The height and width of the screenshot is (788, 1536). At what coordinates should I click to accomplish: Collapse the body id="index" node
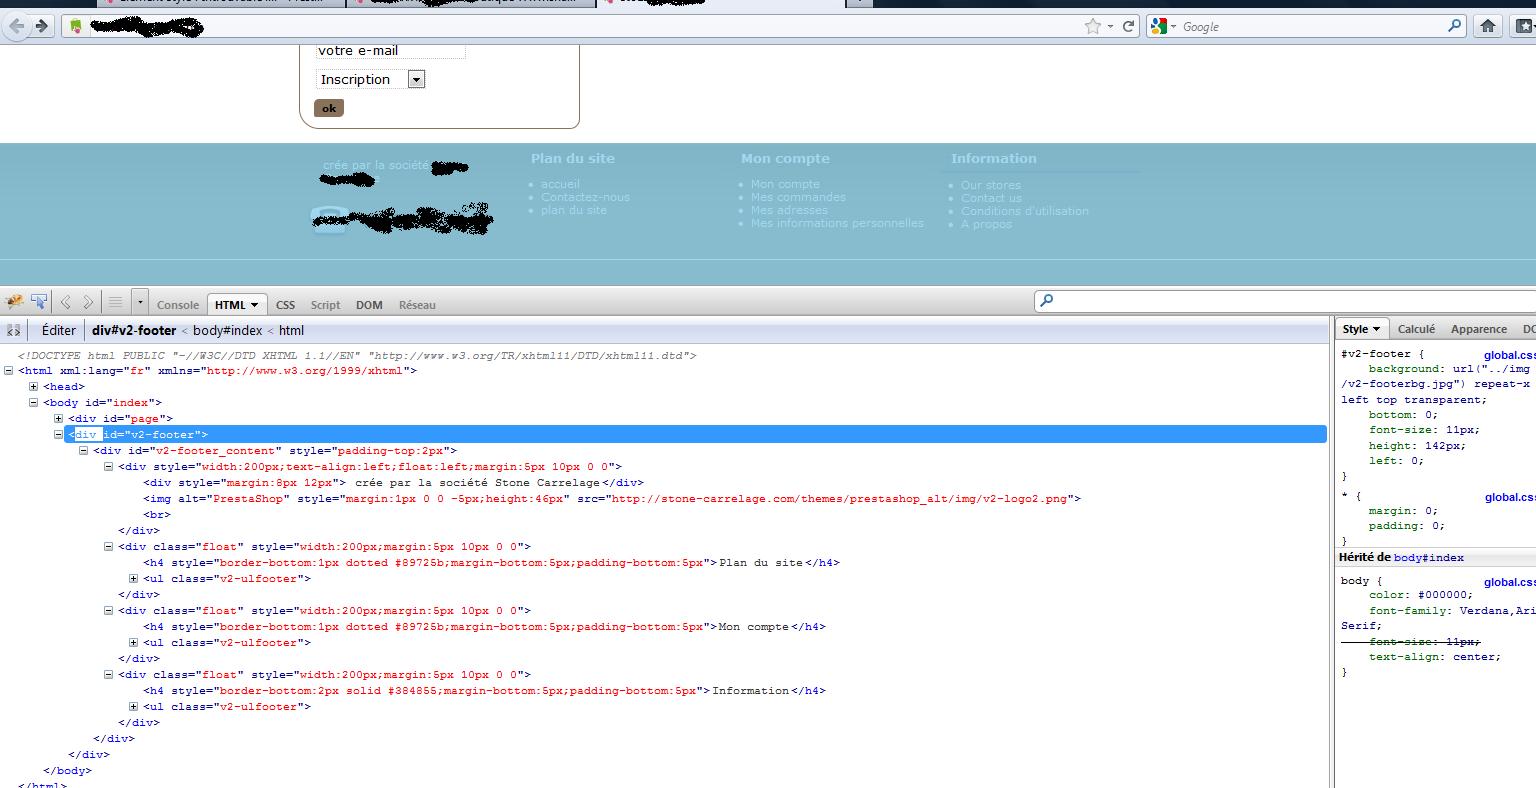coord(34,403)
